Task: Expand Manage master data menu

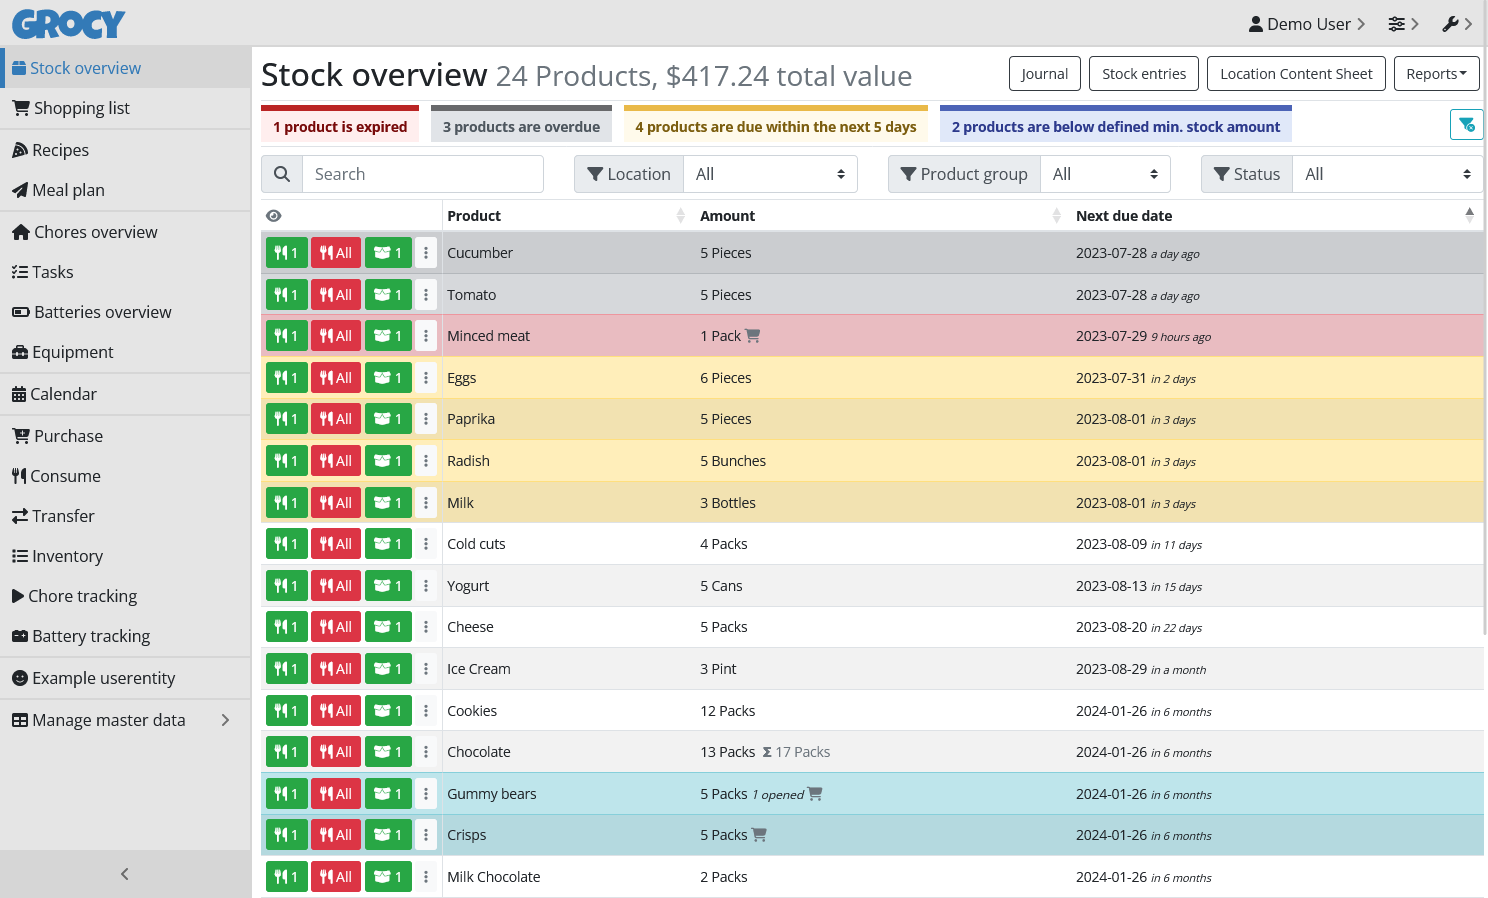Action: tap(120, 720)
